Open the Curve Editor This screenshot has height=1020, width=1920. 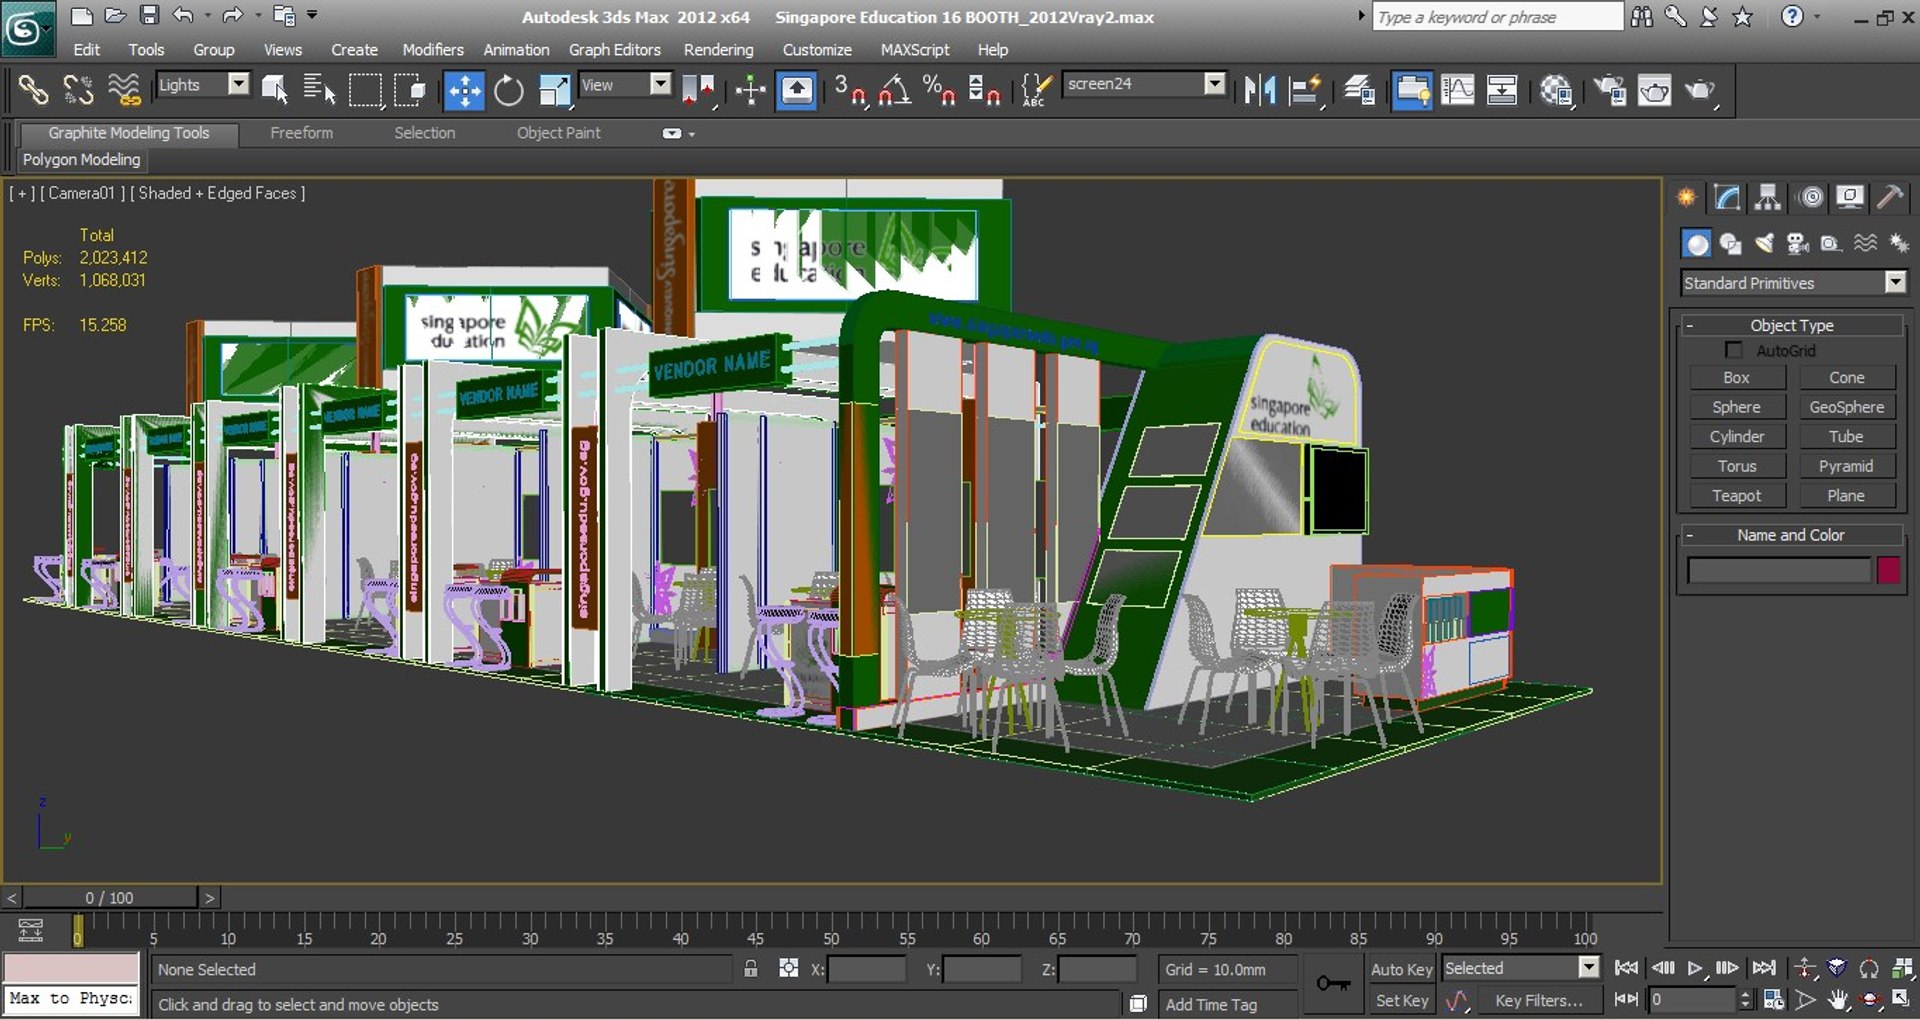1457,90
